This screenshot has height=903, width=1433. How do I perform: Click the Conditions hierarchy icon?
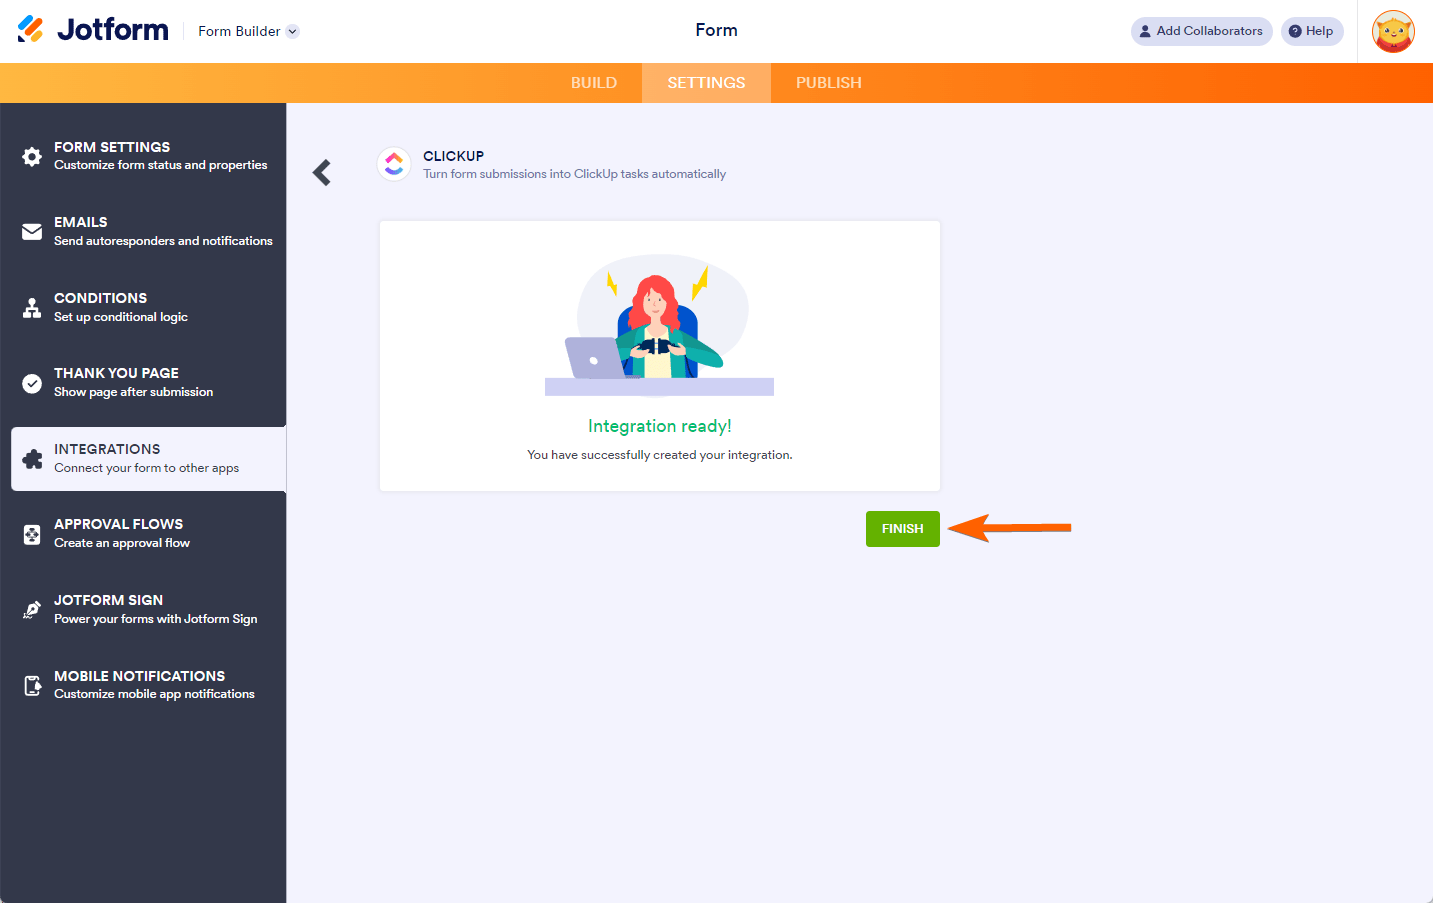(x=32, y=307)
